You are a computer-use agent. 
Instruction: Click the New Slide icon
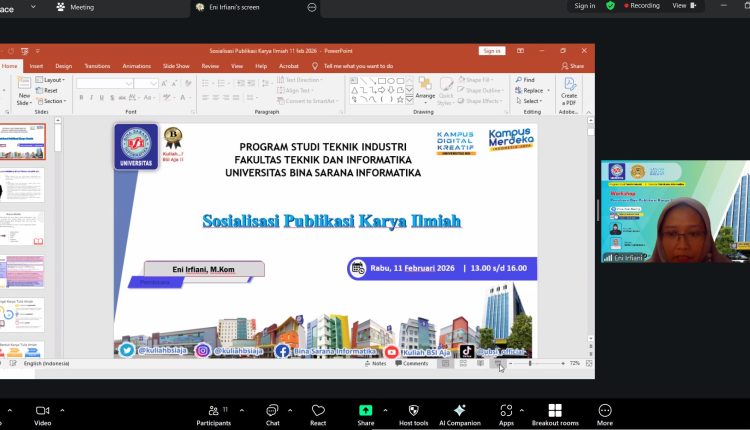pos(24,84)
